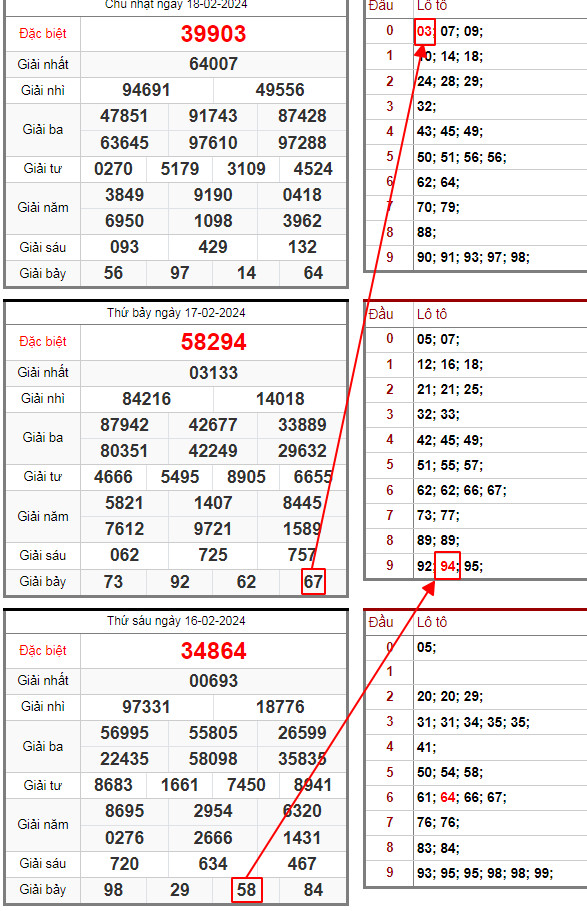Click the header Thứ bảy ngày 17-02-2024
The width and height of the screenshot is (587, 911).
click(176, 313)
